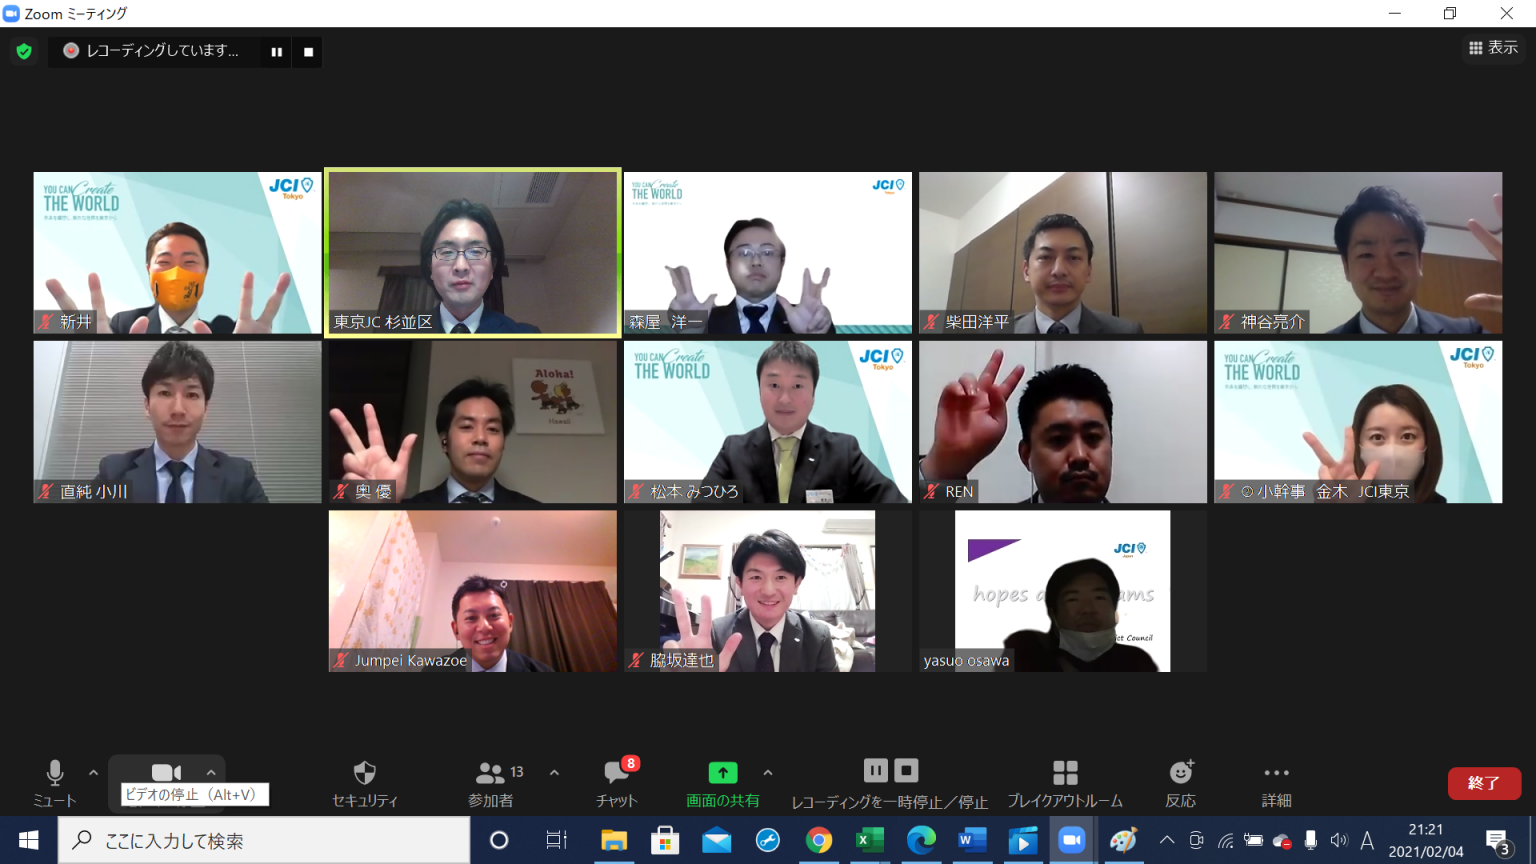Open the reactions menu
Viewport: 1536px width, 864px height.
point(1181,782)
